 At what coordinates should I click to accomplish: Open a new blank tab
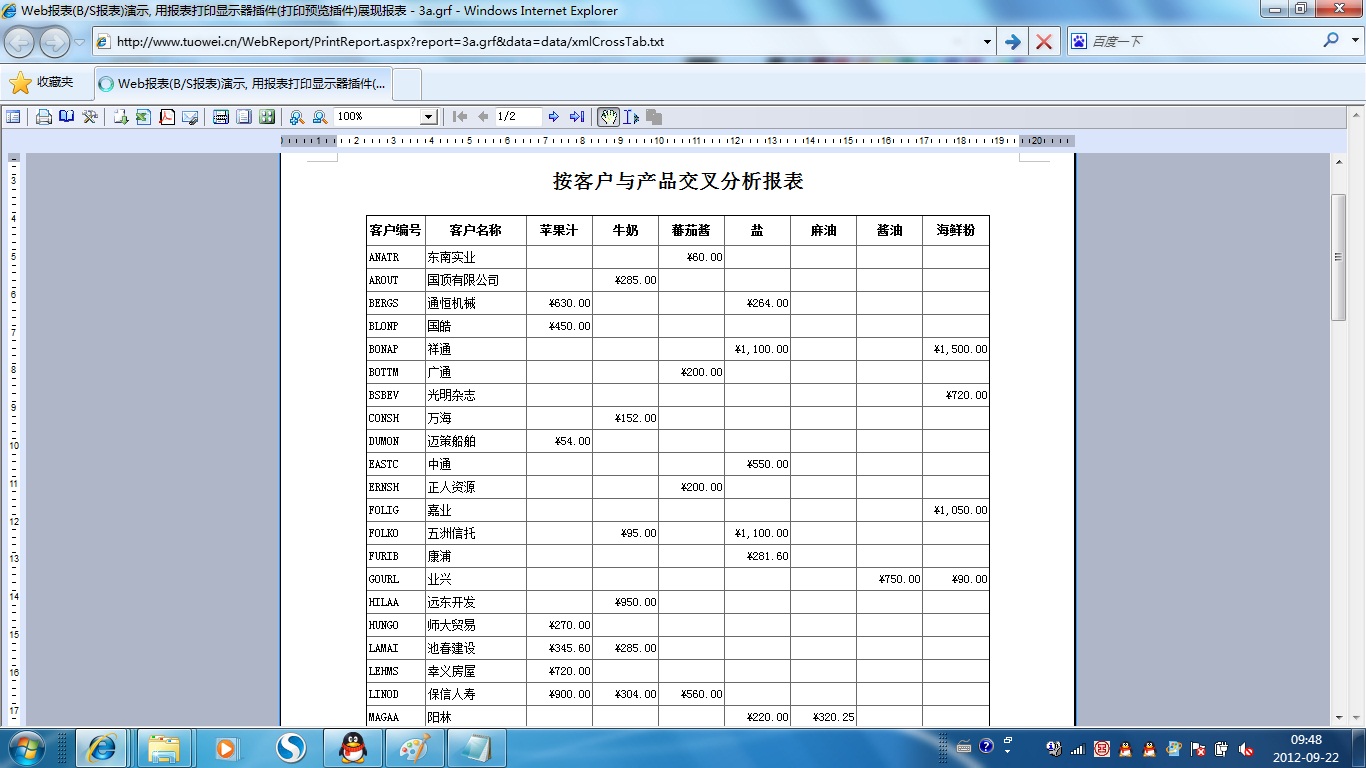pos(408,84)
